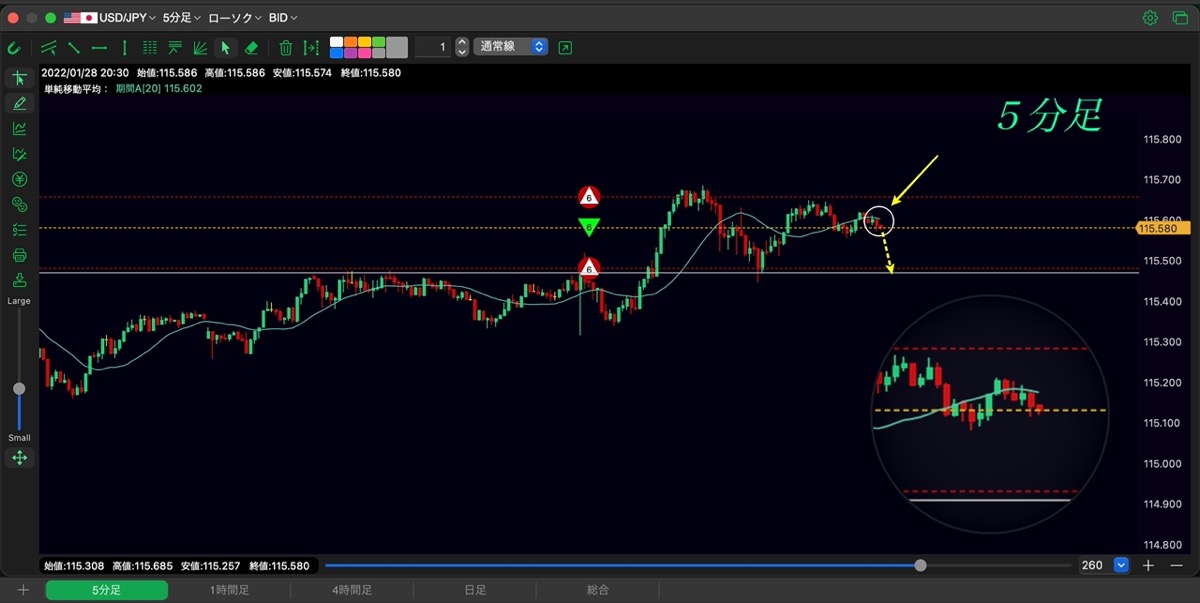Select the diagonal trend line tool
The image size is (1200, 603).
74,47
